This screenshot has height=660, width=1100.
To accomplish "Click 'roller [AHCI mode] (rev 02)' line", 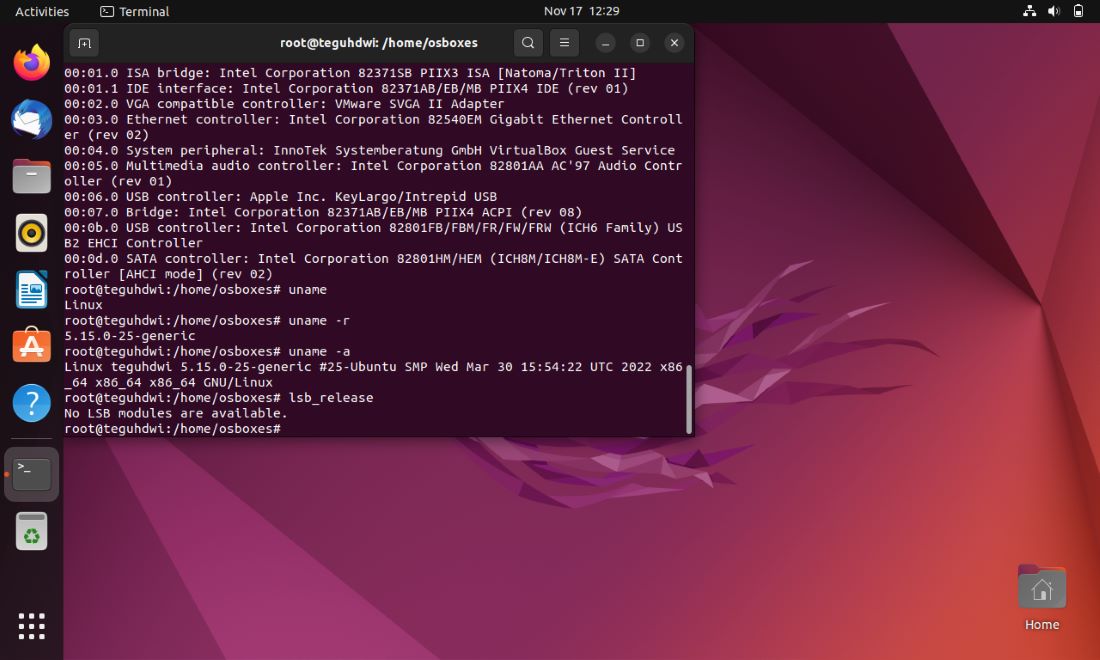I will click(x=168, y=274).
